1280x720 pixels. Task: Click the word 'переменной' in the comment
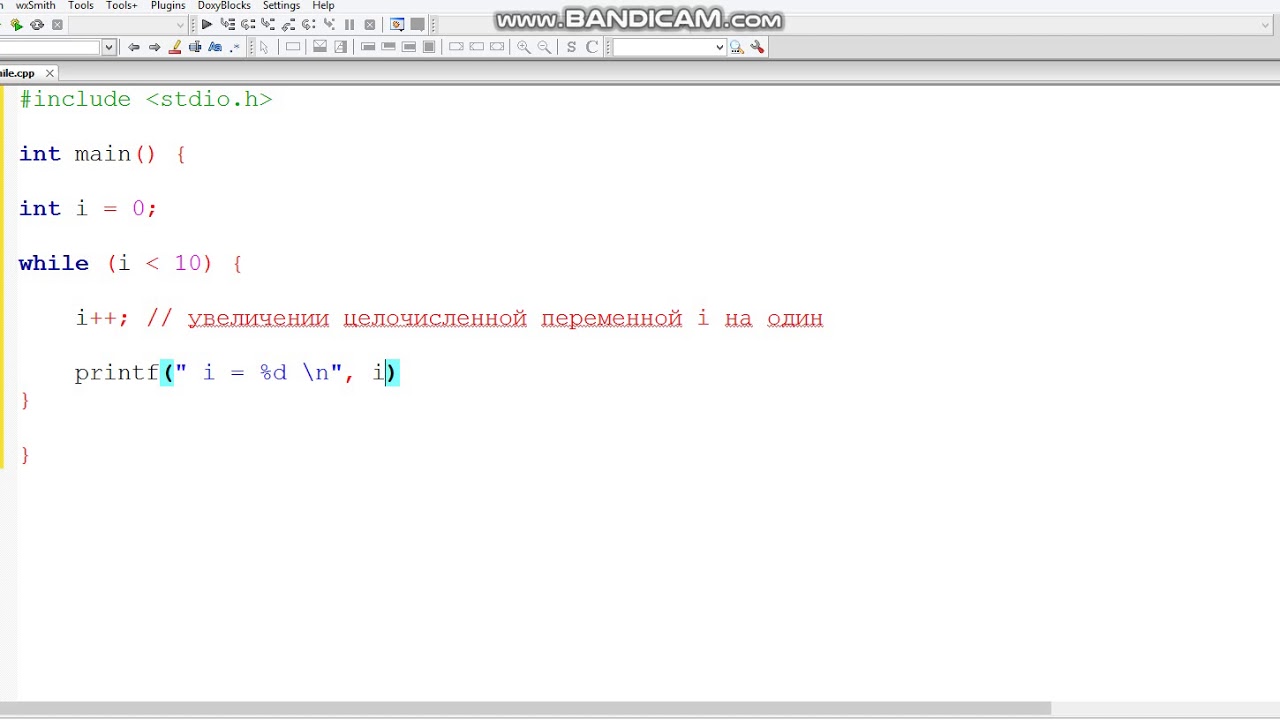612,318
